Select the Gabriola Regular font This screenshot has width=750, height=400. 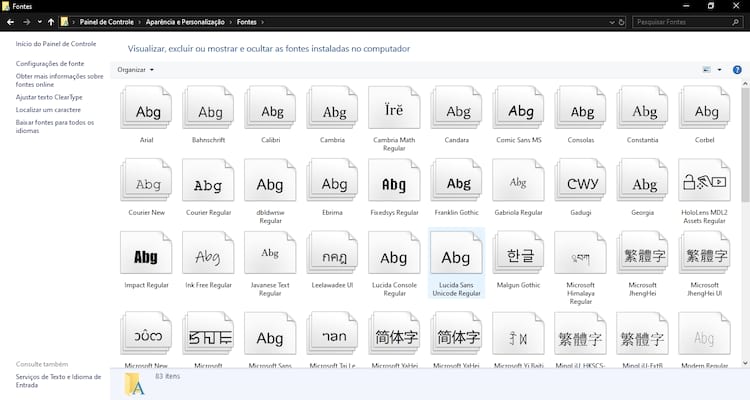518,180
